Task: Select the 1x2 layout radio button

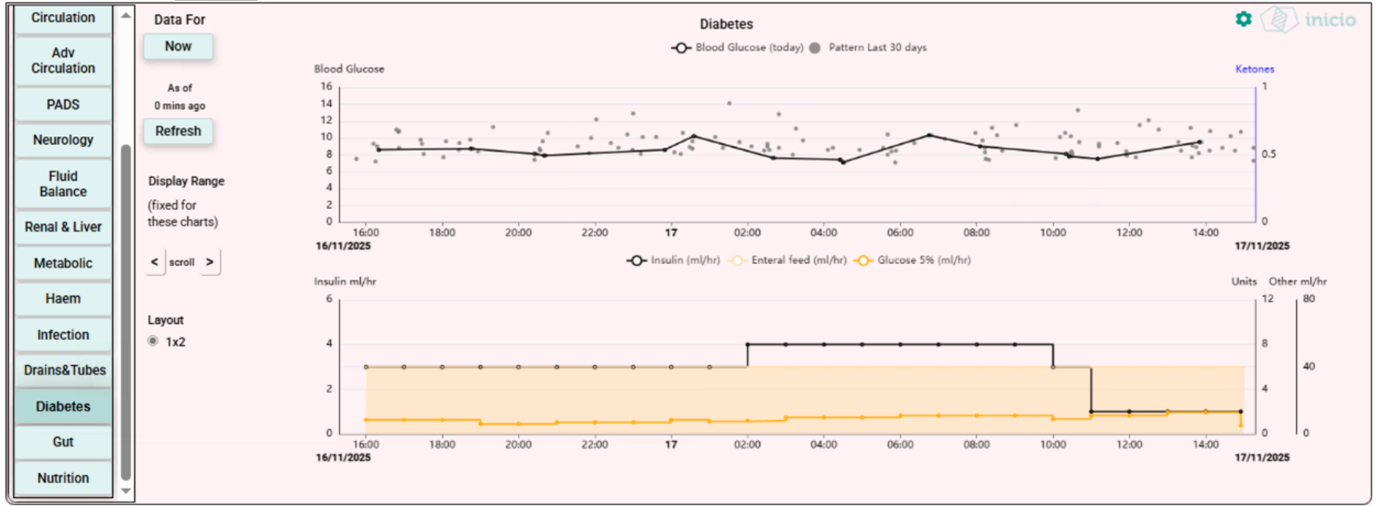Action: 153,341
